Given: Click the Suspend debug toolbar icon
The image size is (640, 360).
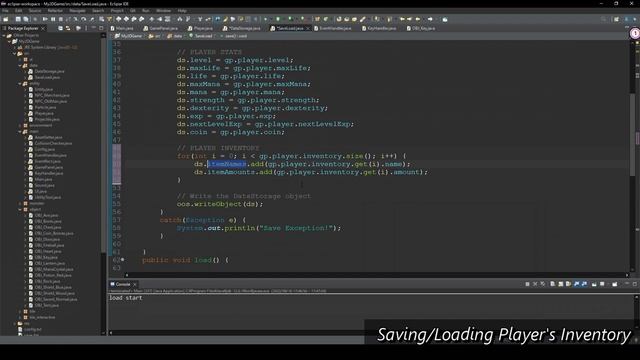Looking at the screenshot, I should coord(53,19).
